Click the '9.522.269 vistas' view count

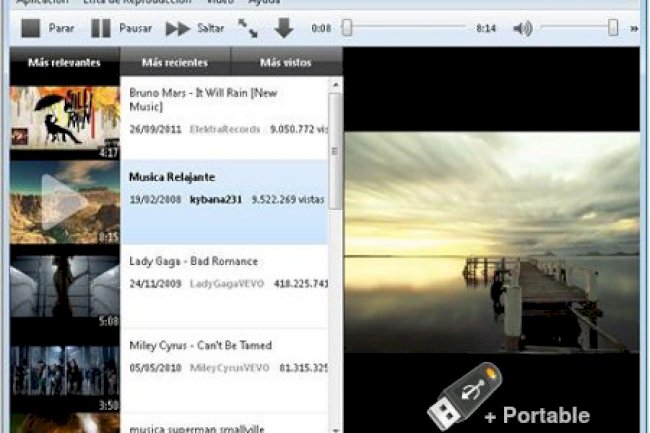coord(288,200)
